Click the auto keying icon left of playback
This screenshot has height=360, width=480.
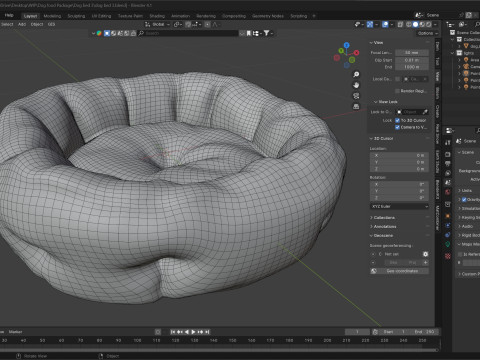[x=158, y=332]
